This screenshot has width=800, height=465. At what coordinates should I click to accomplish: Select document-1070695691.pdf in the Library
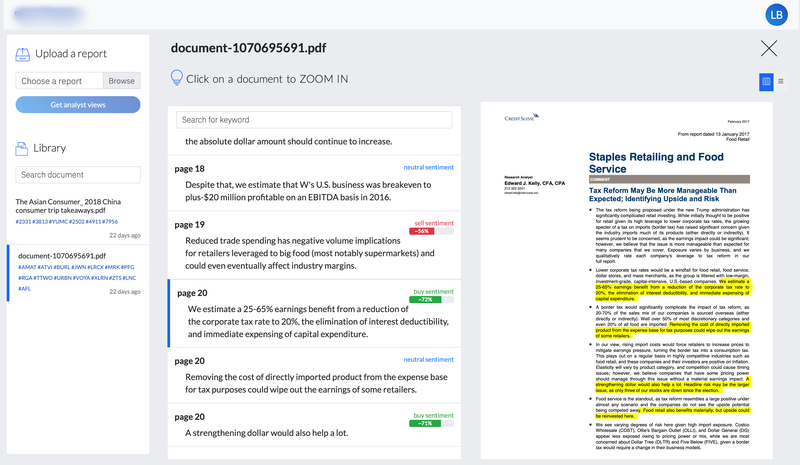point(62,256)
